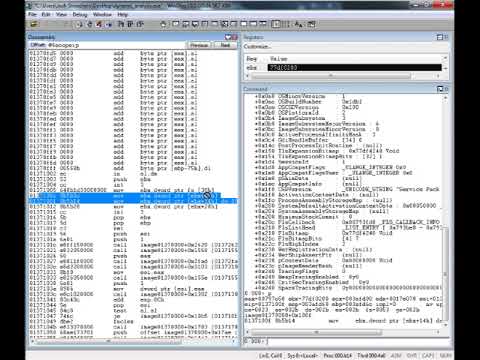Open the Help menu

(x=122, y=14)
